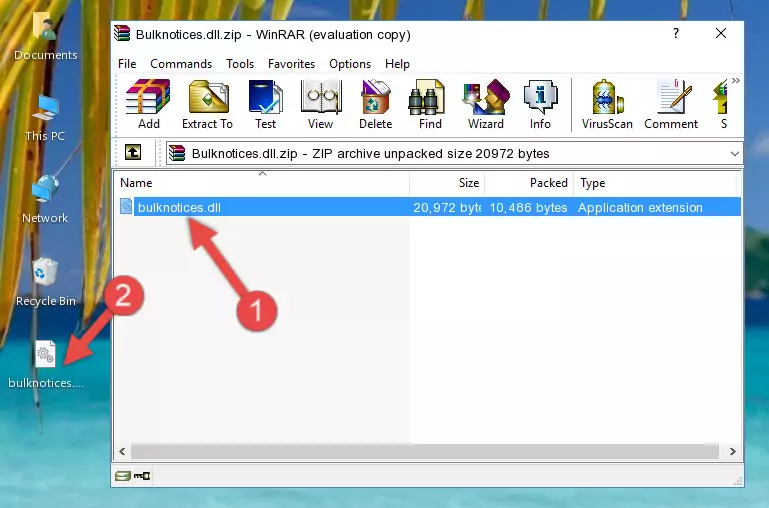Start the VirusScan tool
Viewport: 769px width, 508px height.
pyautogui.click(x=607, y=104)
